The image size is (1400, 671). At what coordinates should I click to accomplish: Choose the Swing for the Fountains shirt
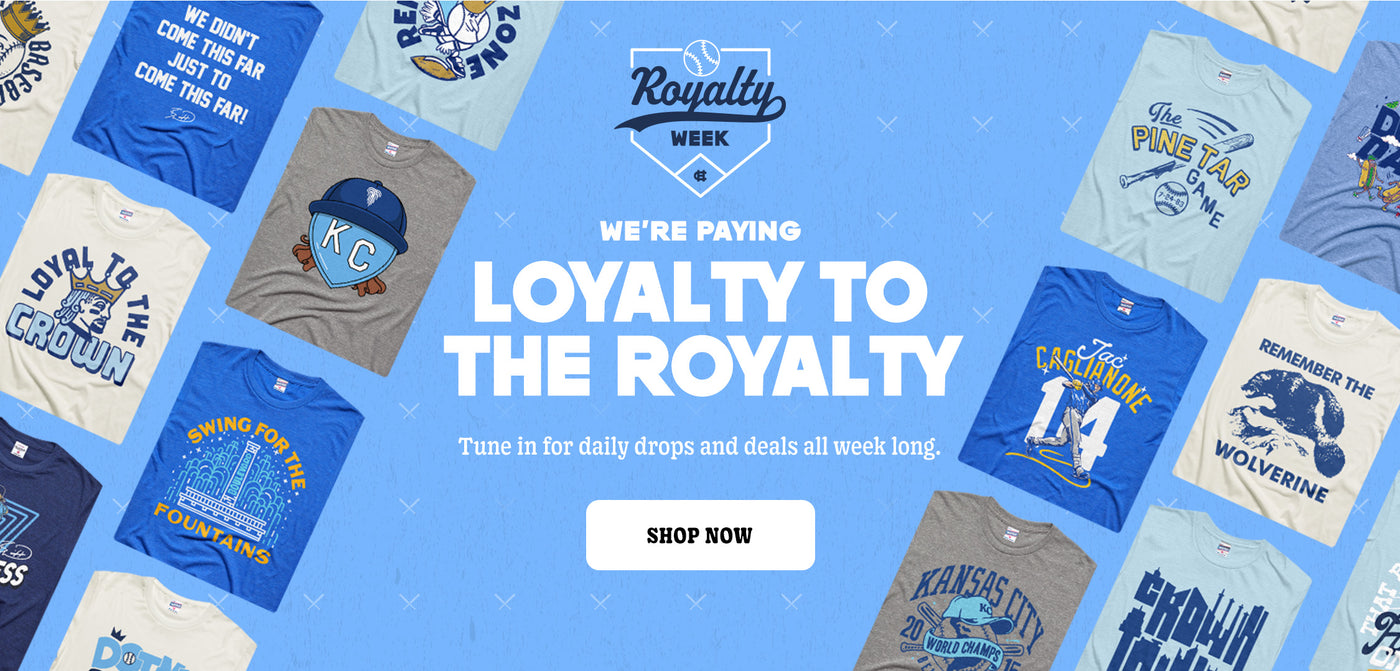[x=239, y=477]
